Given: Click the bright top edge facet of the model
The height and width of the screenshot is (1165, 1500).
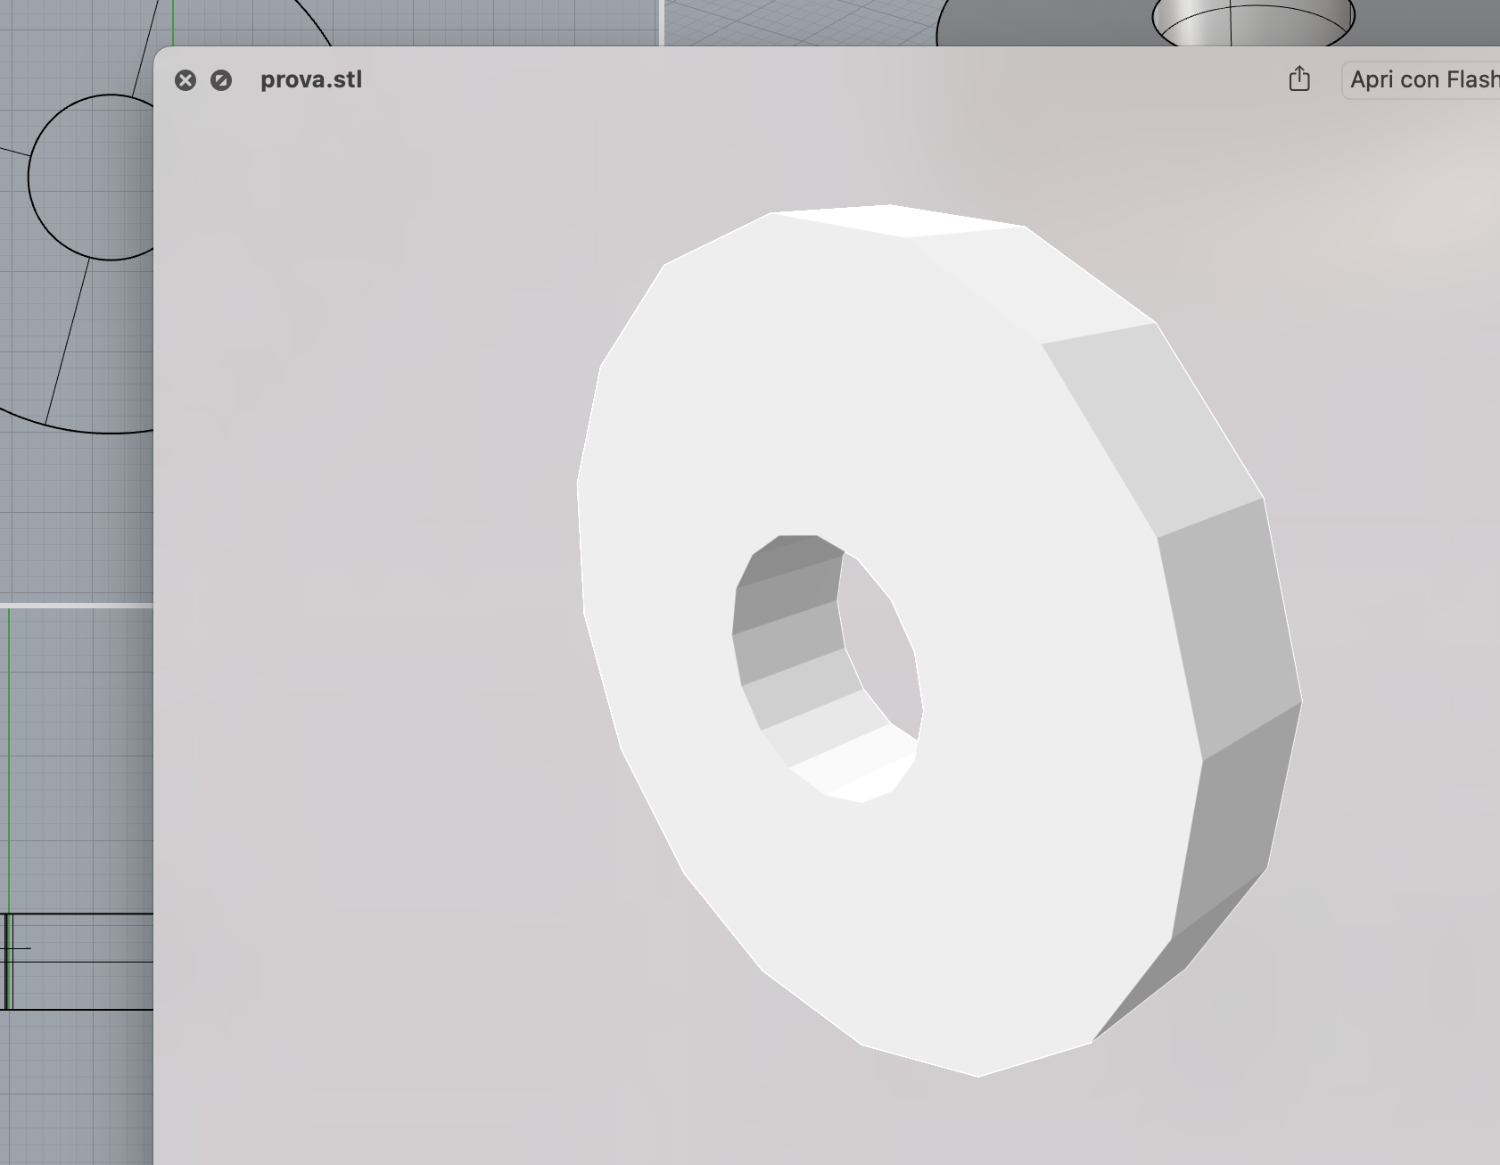Looking at the screenshot, I should (x=900, y=220).
